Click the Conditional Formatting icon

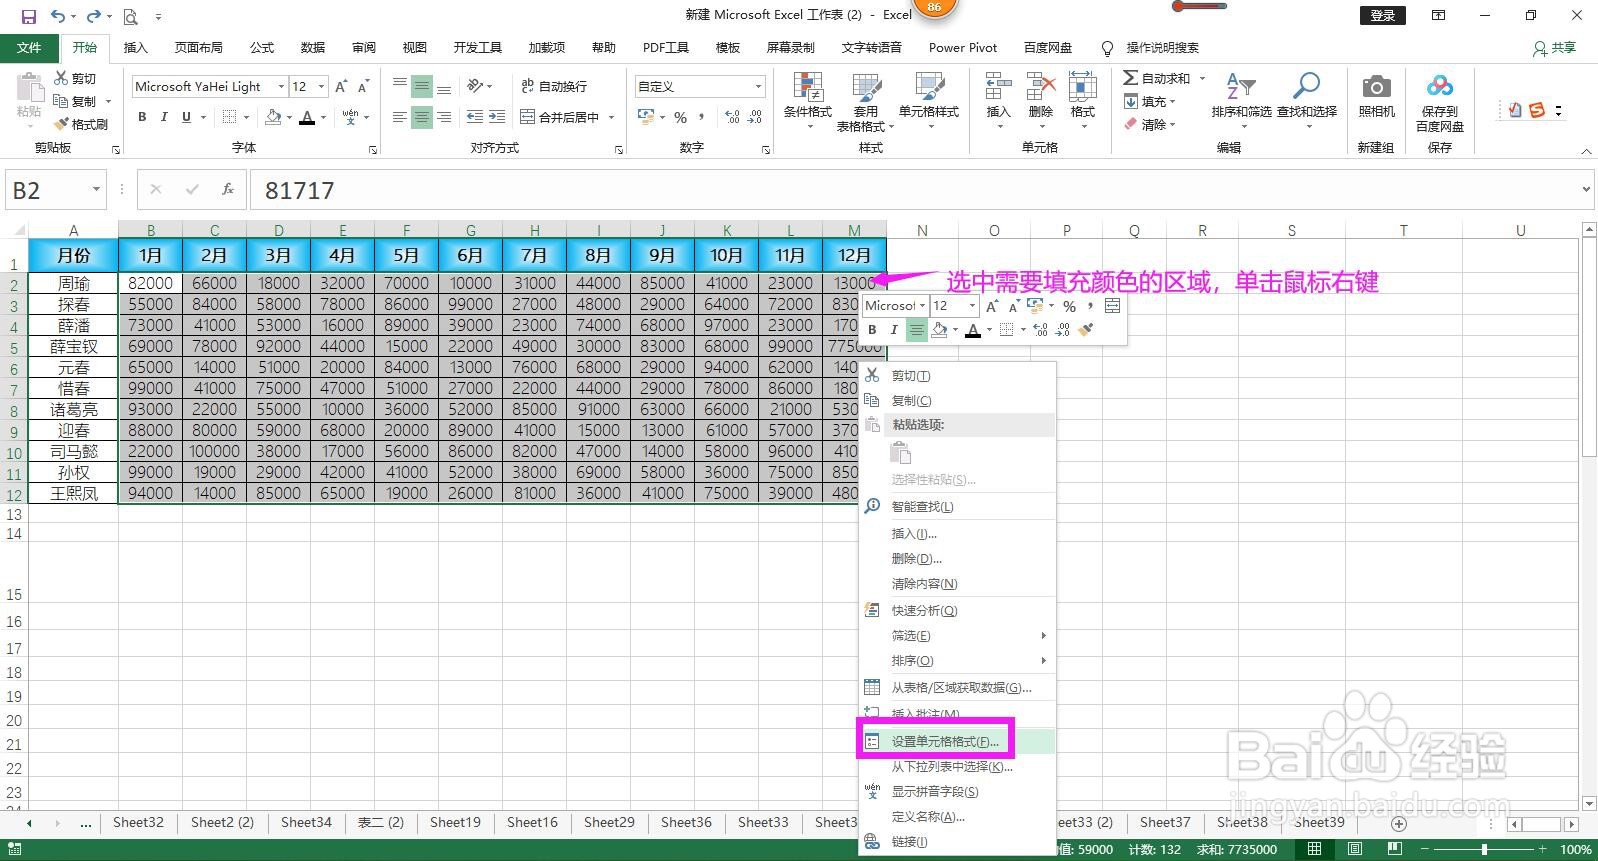(807, 87)
